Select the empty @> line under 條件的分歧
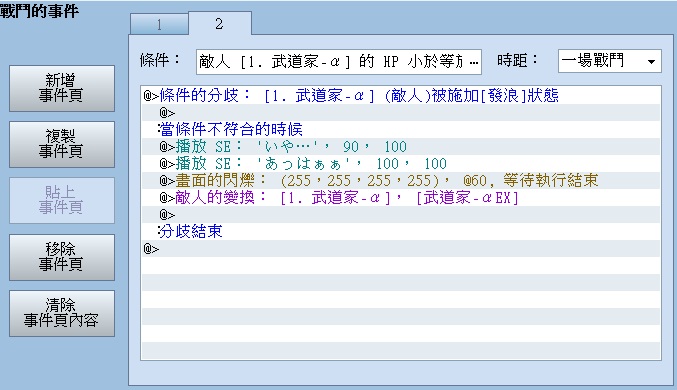The width and height of the screenshot is (677, 390). pyautogui.click(x=401, y=113)
